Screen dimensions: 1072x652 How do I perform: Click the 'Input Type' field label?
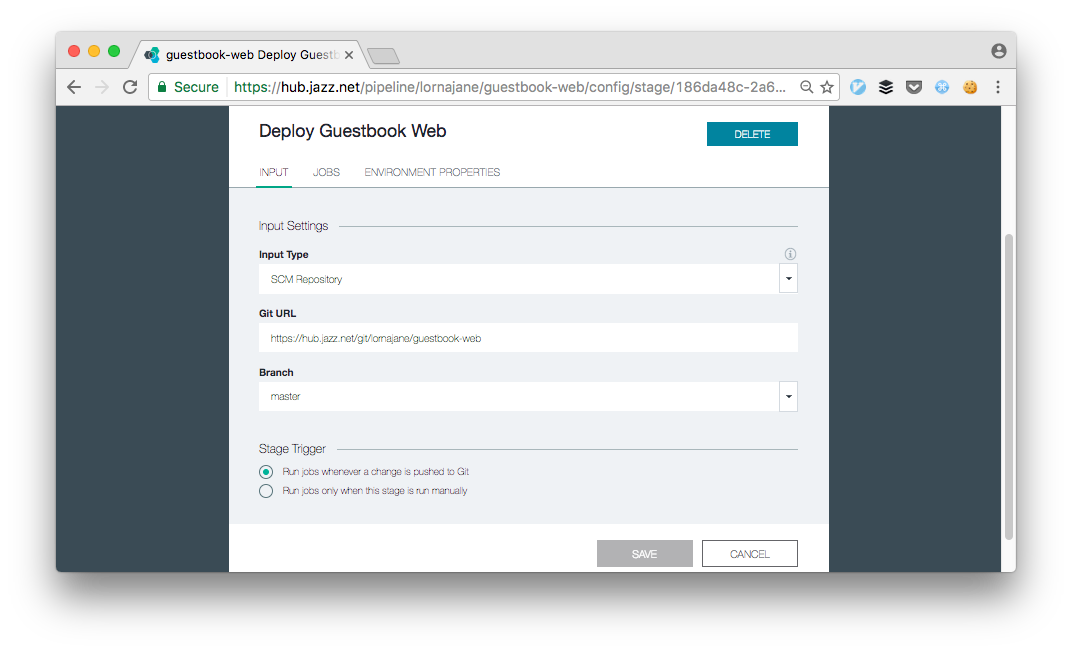284,254
